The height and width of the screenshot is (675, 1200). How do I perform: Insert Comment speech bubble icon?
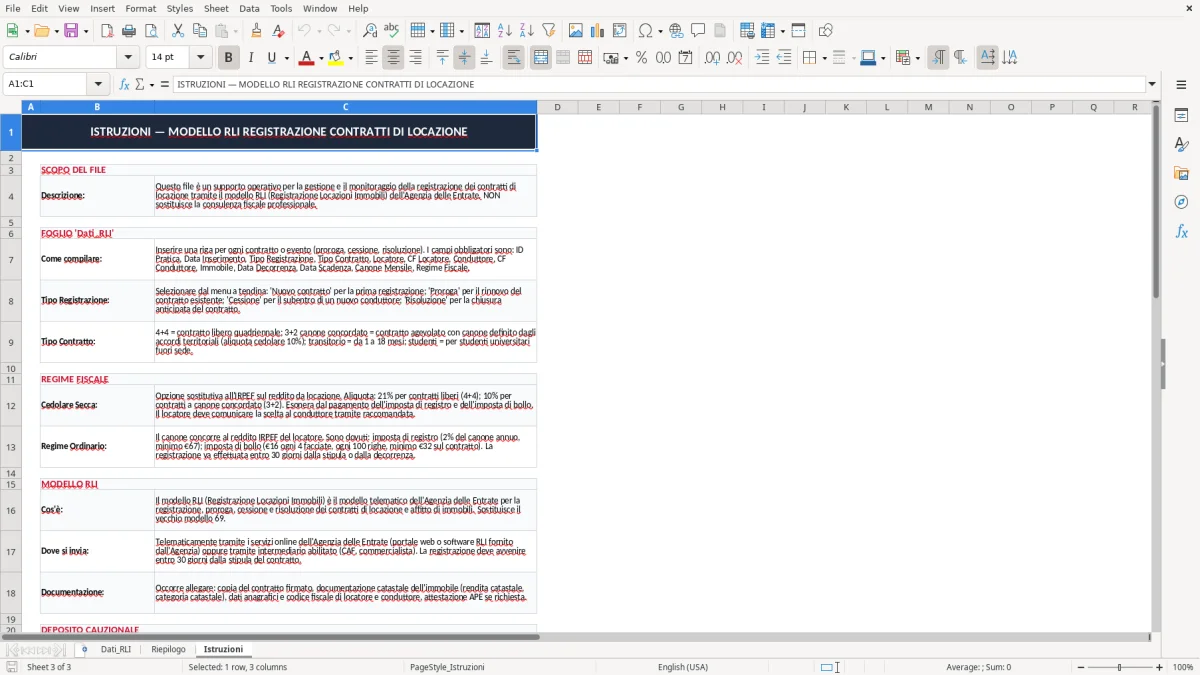point(698,31)
